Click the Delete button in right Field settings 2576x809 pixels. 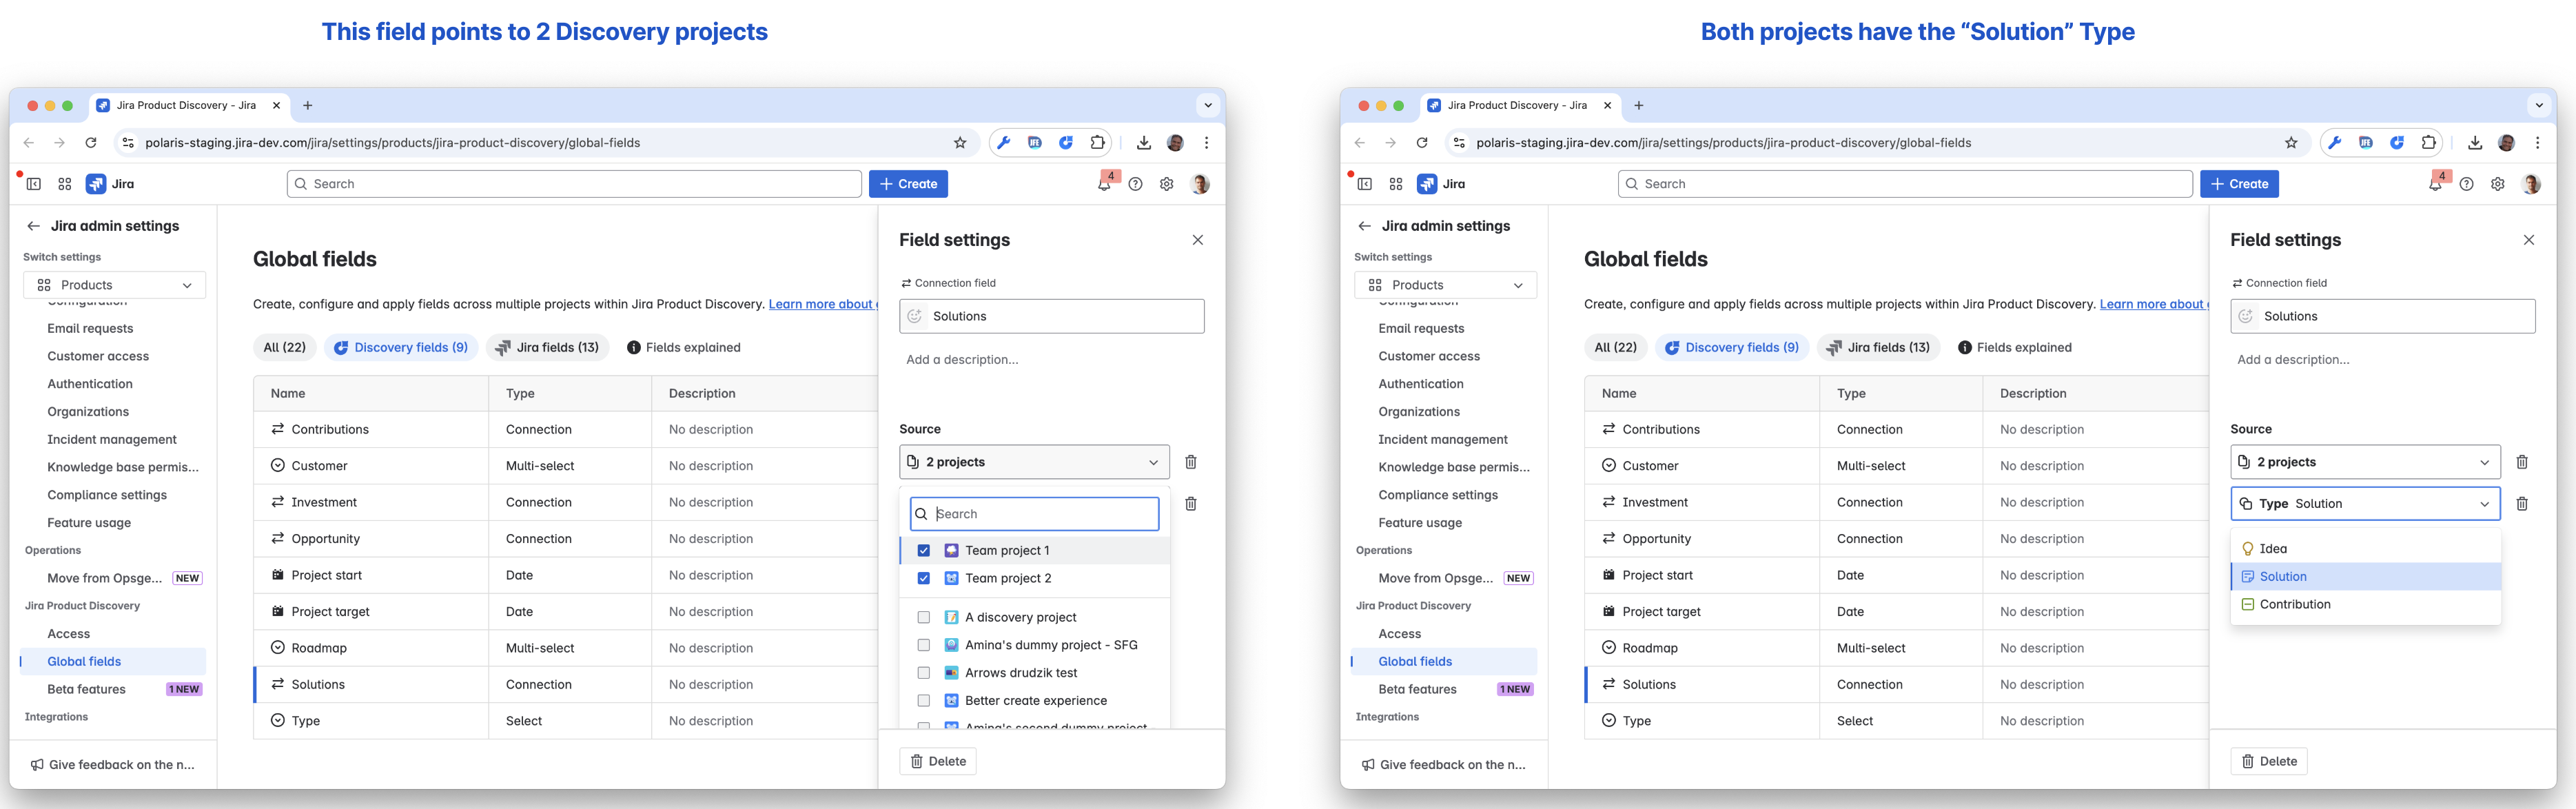point(2269,762)
